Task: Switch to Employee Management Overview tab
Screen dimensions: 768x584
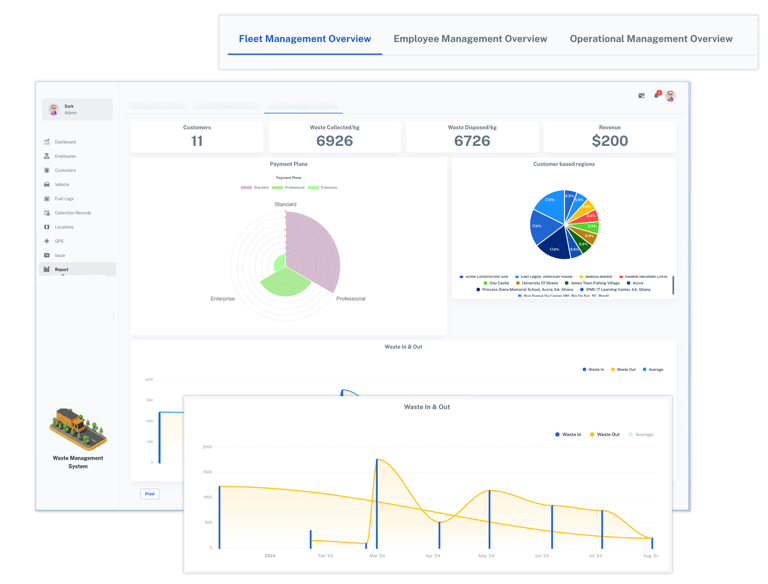Action: (x=470, y=39)
